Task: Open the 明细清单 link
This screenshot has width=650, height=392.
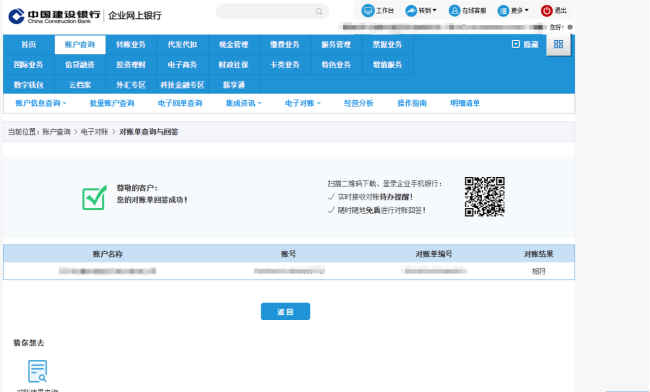Action: (x=465, y=103)
